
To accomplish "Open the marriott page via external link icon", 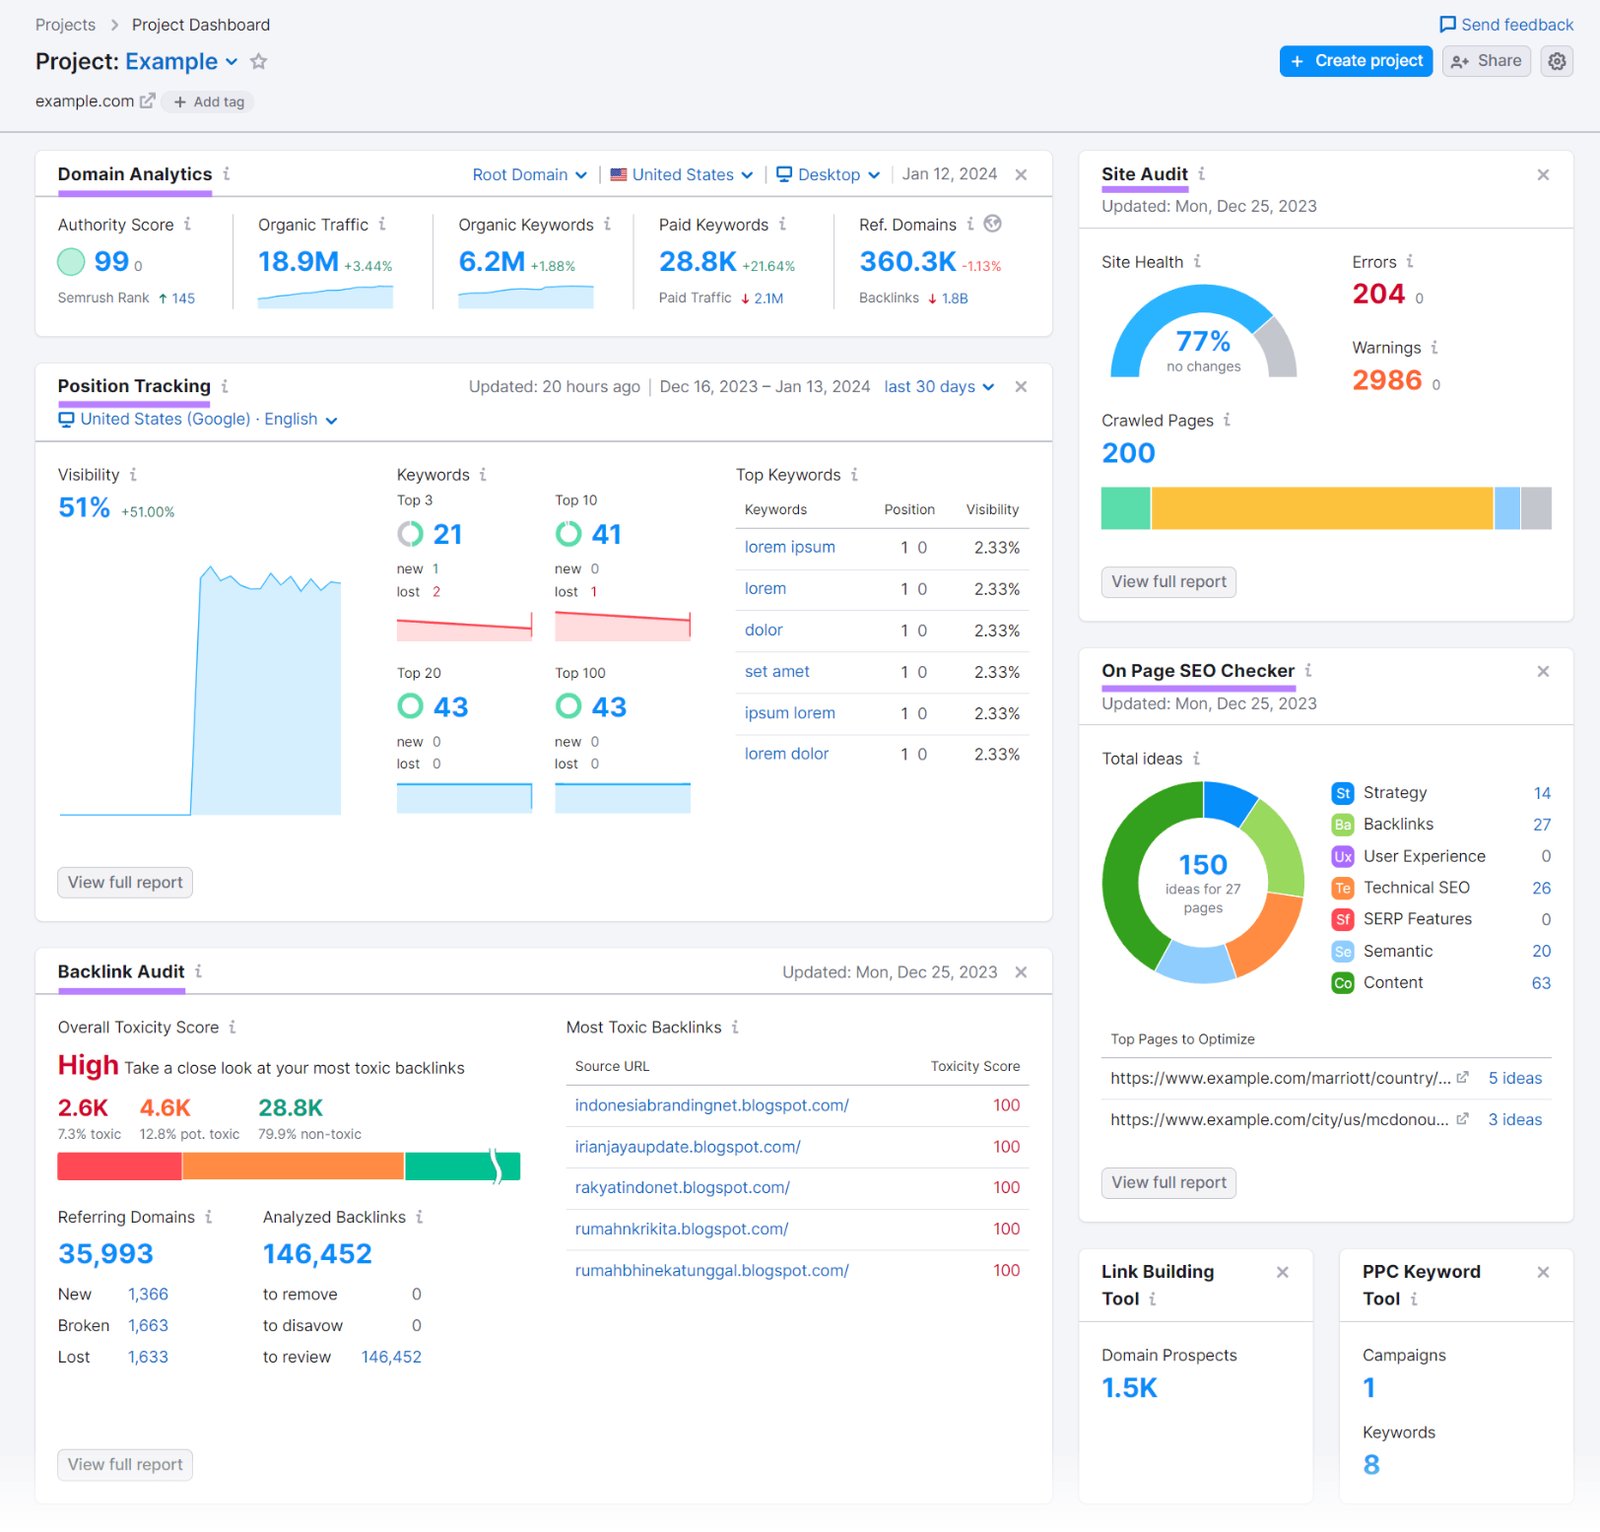I will pyautogui.click(x=1463, y=1078).
